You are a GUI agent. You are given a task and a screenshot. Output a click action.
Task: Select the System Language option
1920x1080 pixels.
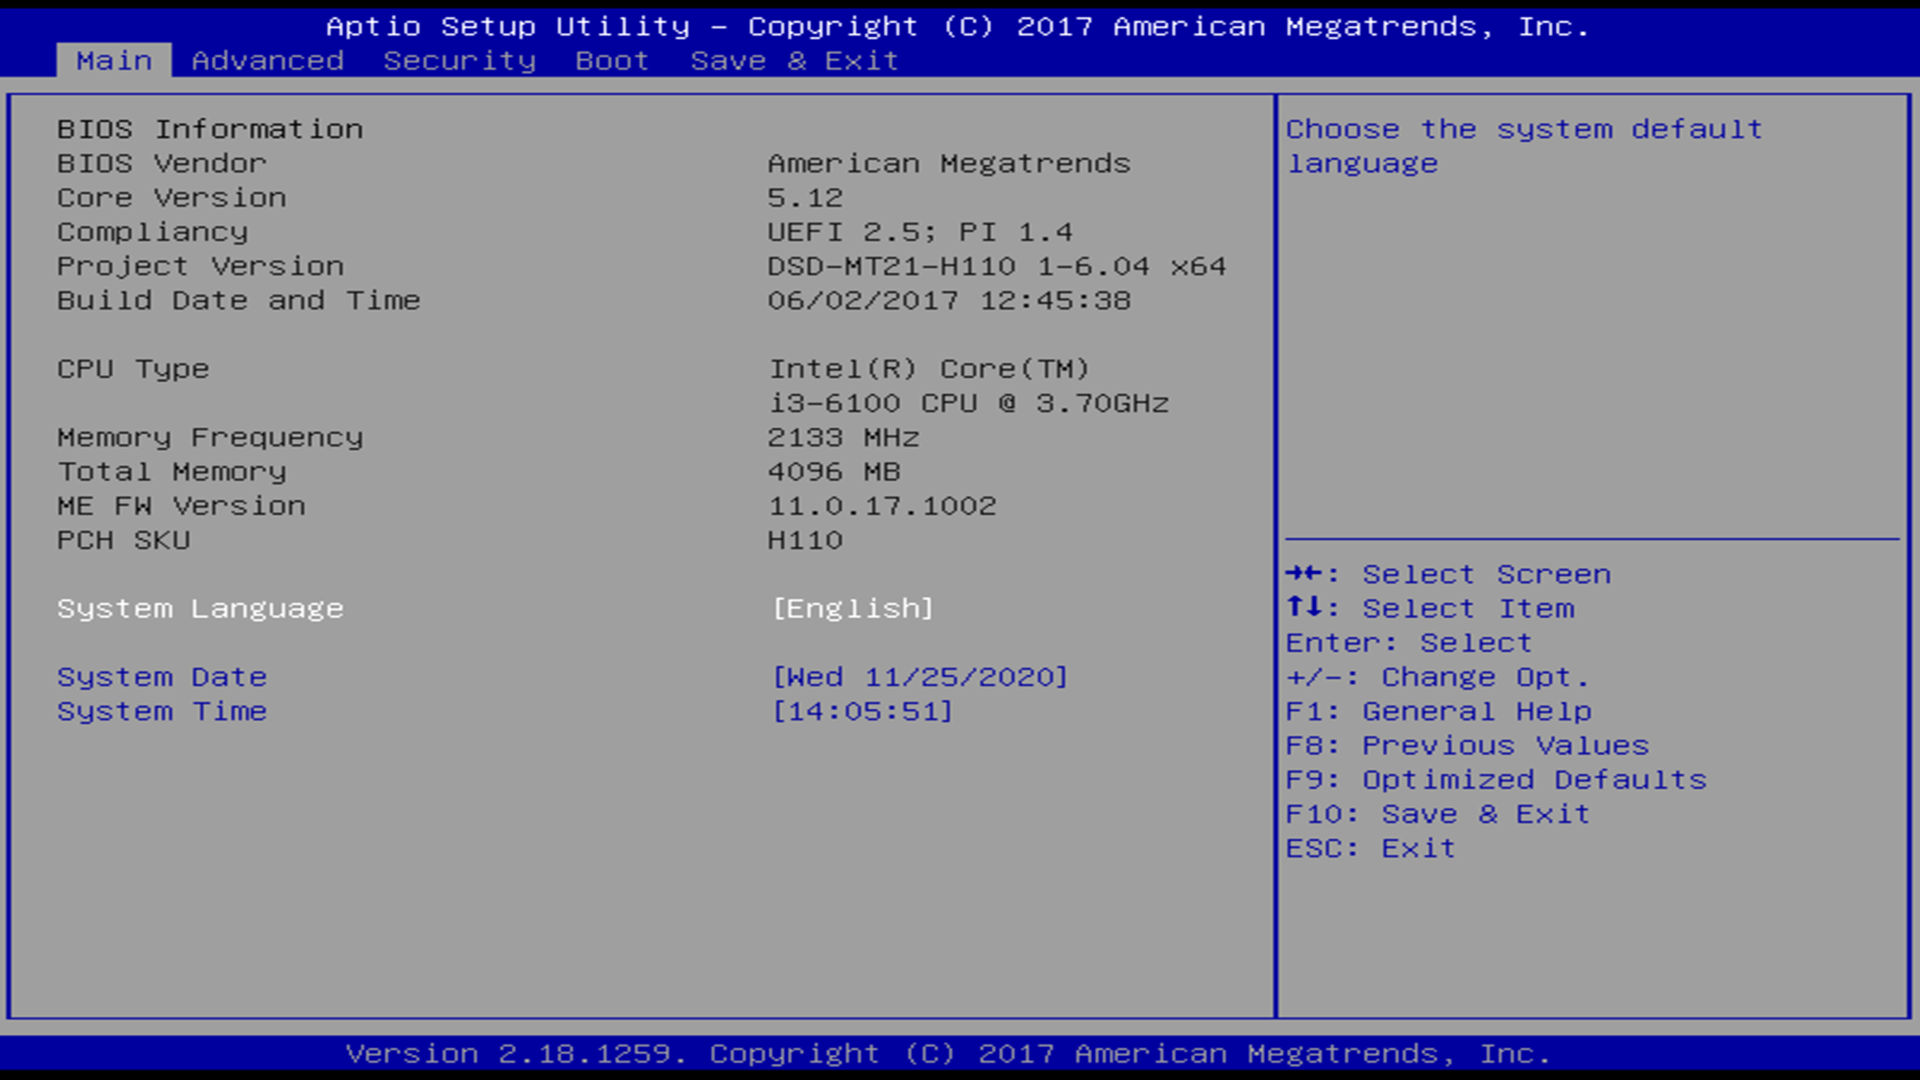point(200,609)
